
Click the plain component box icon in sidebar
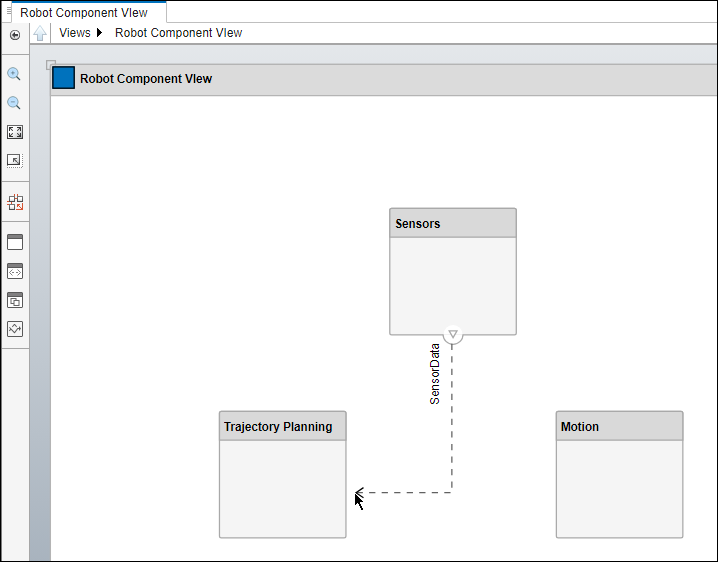pos(15,242)
